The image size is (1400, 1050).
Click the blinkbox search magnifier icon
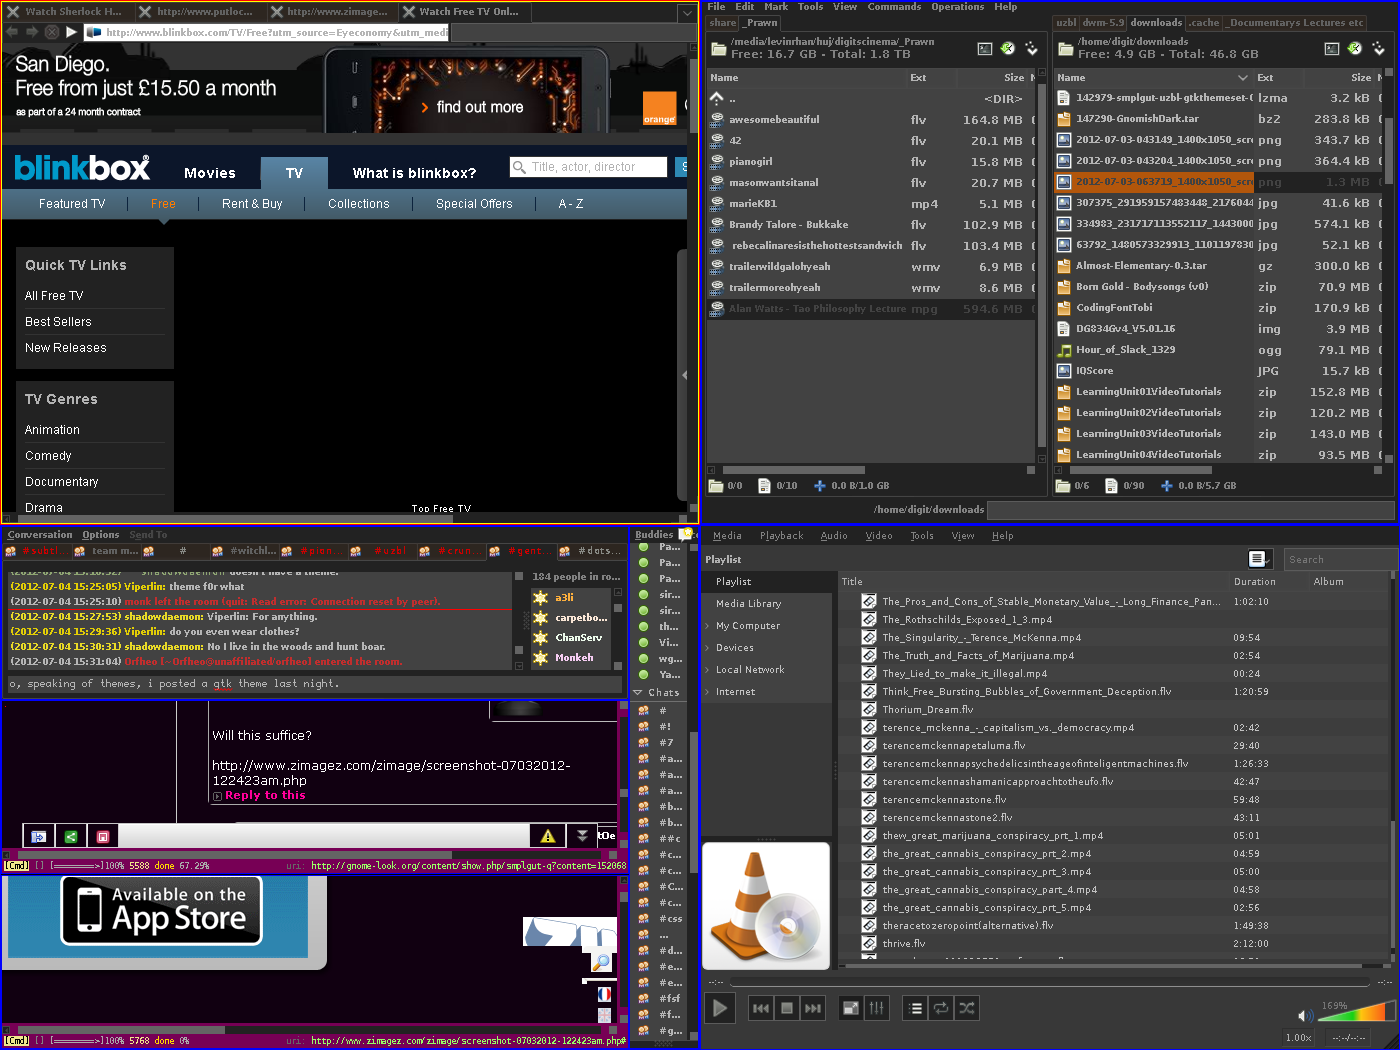(519, 167)
